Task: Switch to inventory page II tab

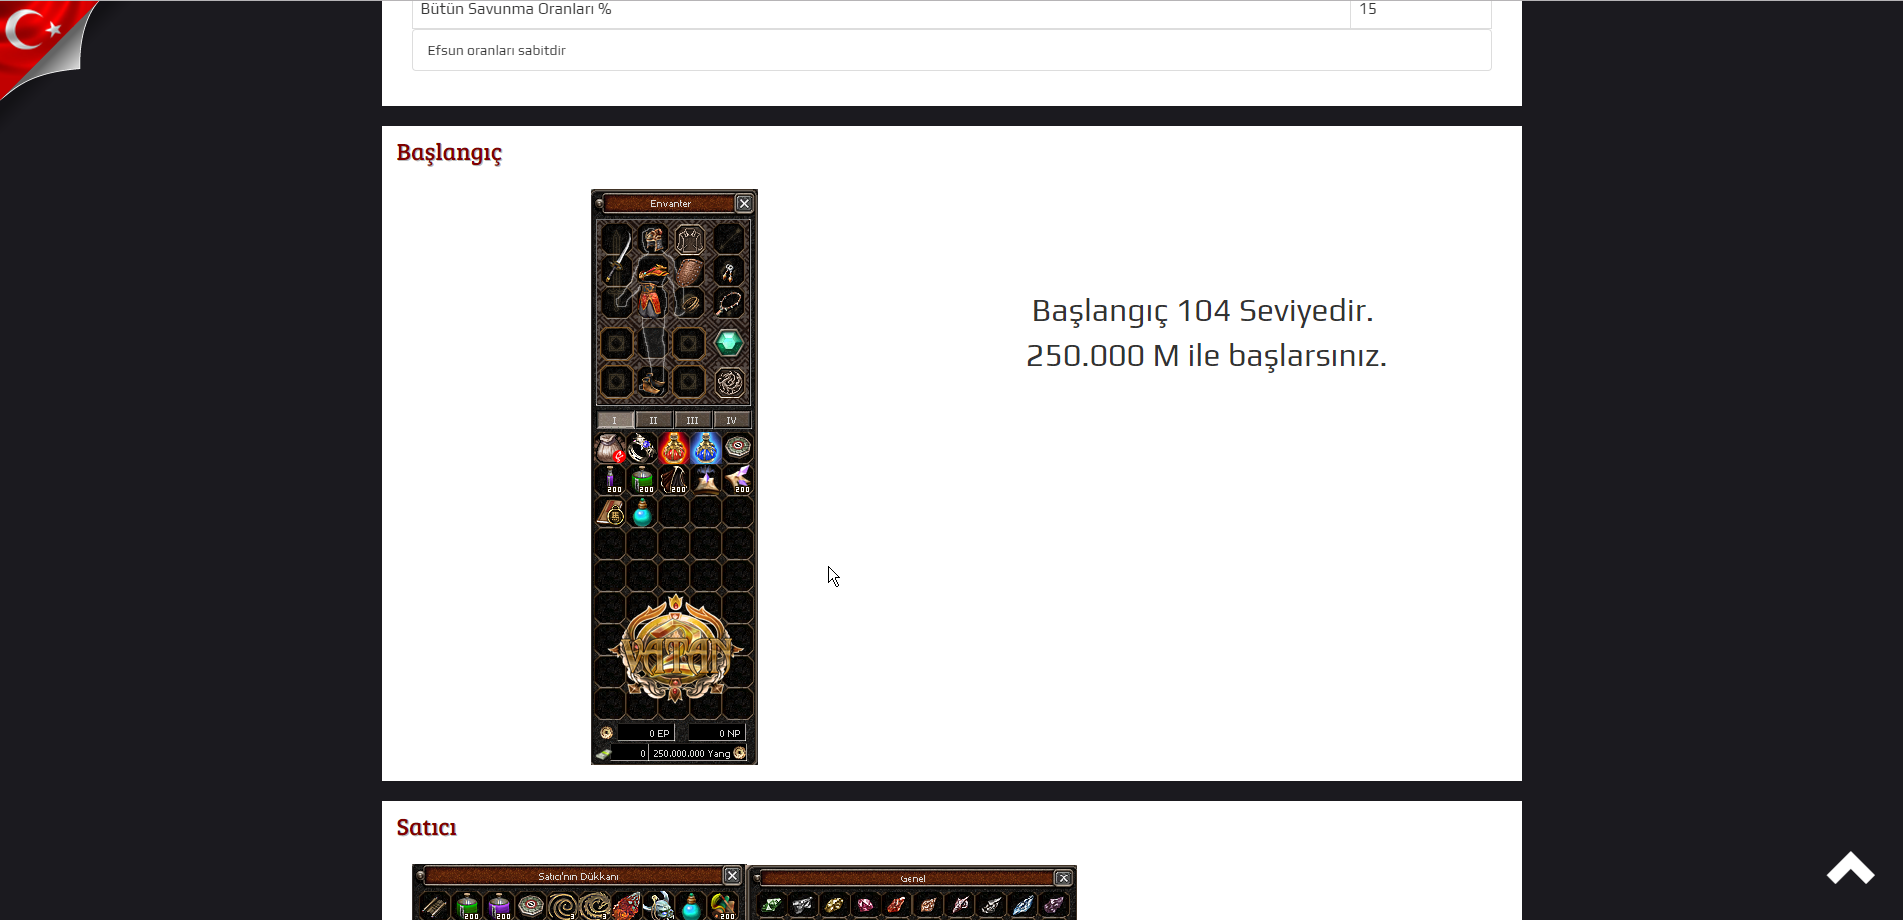Action: [x=654, y=420]
